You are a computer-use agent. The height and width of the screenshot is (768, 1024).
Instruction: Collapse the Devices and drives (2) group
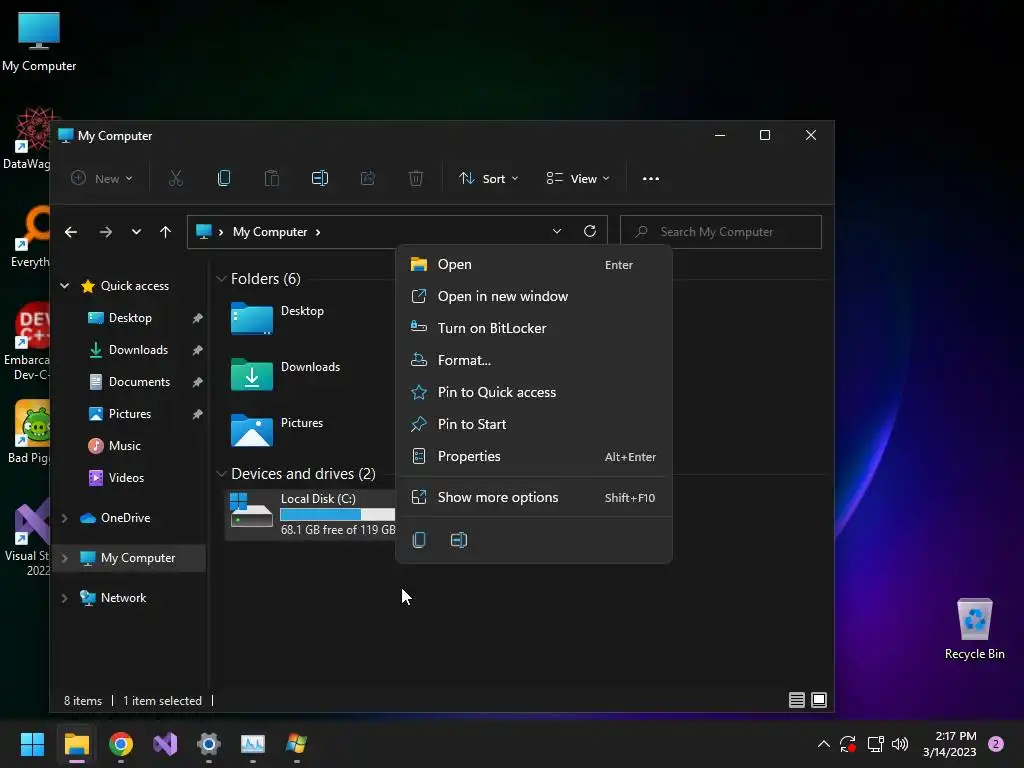[x=221, y=473]
